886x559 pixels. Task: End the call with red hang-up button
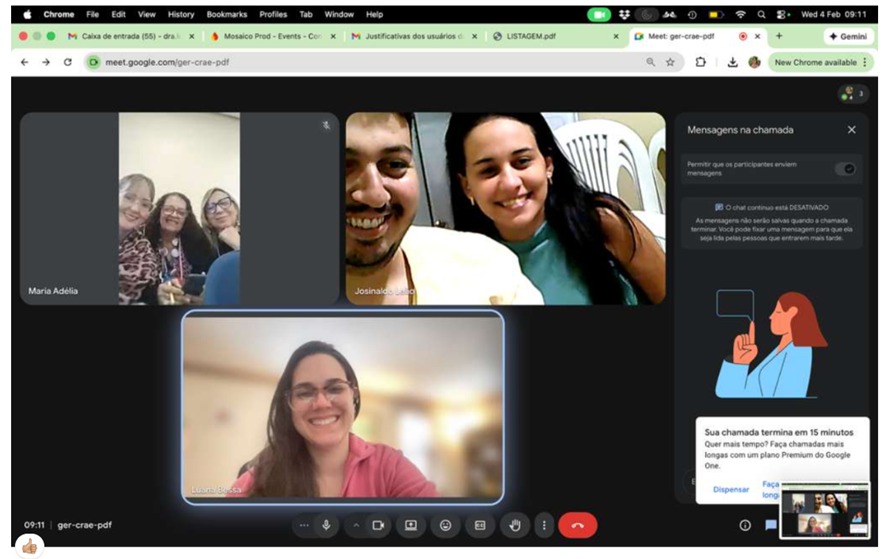click(578, 525)
